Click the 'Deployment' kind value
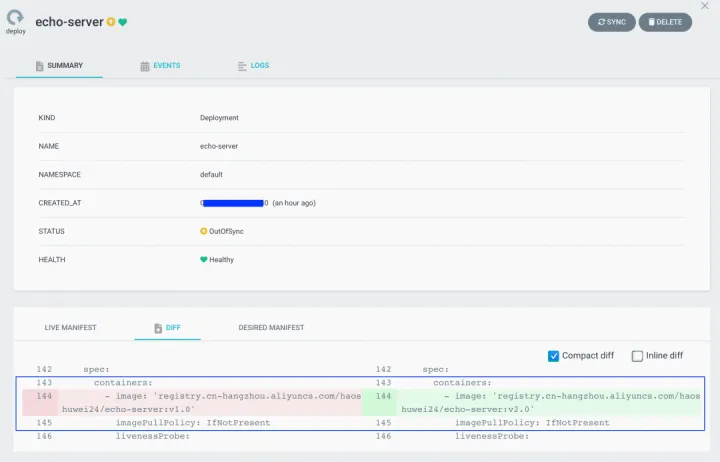The image size is (720, 462). click(219, 118)
